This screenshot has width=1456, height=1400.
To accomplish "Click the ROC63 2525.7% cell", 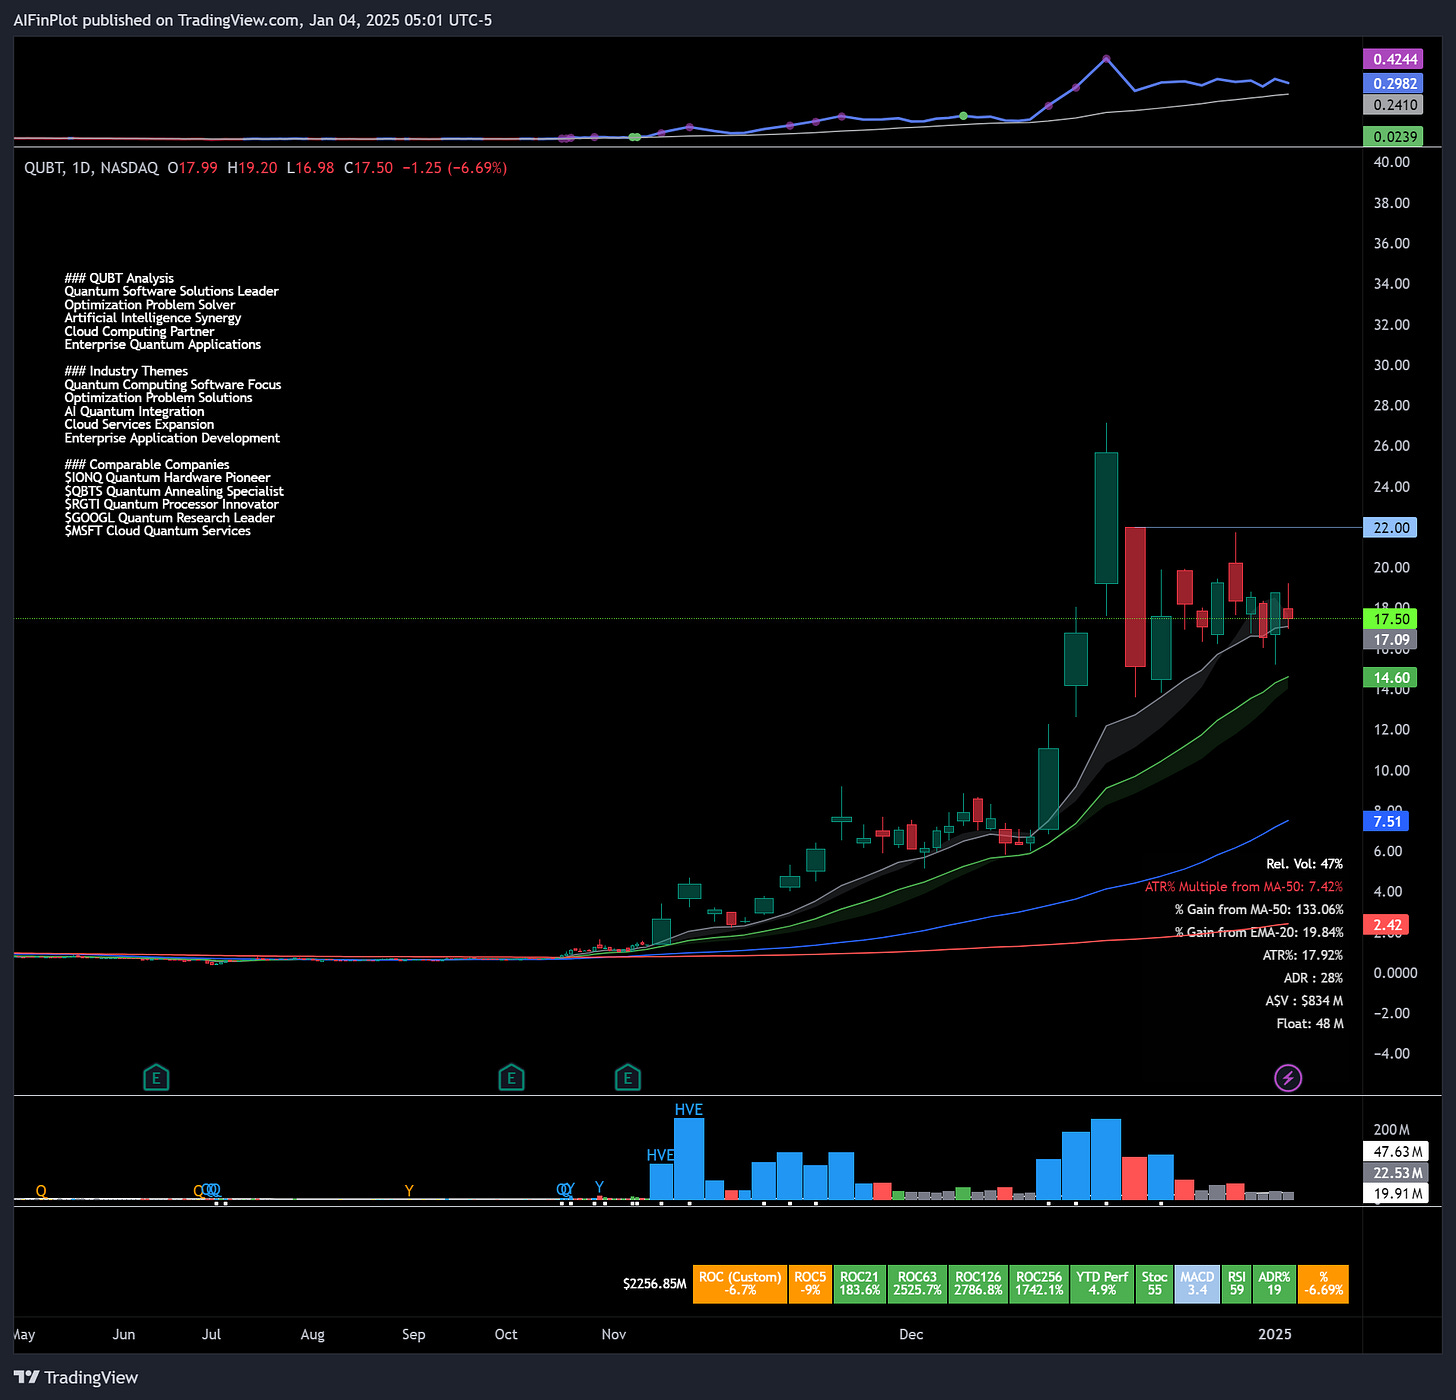I will (x=917, y=1284).
